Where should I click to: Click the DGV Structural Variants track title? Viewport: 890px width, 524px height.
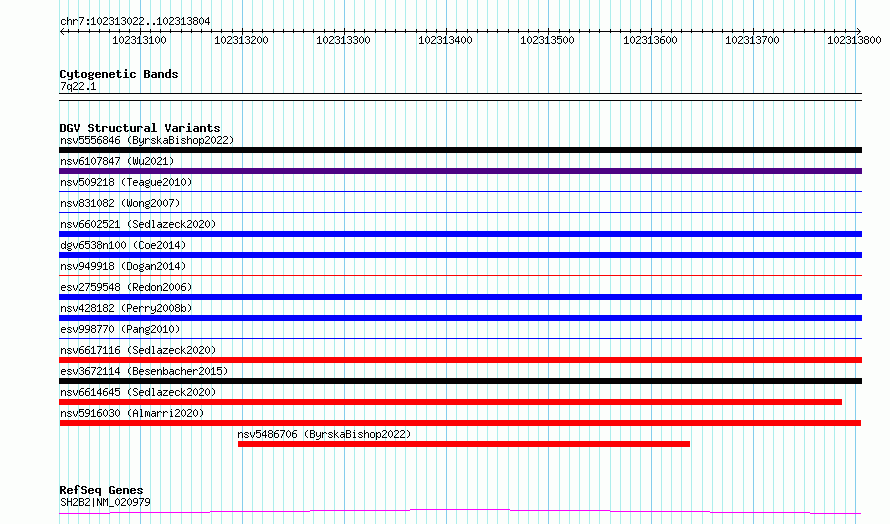(140, 128)
